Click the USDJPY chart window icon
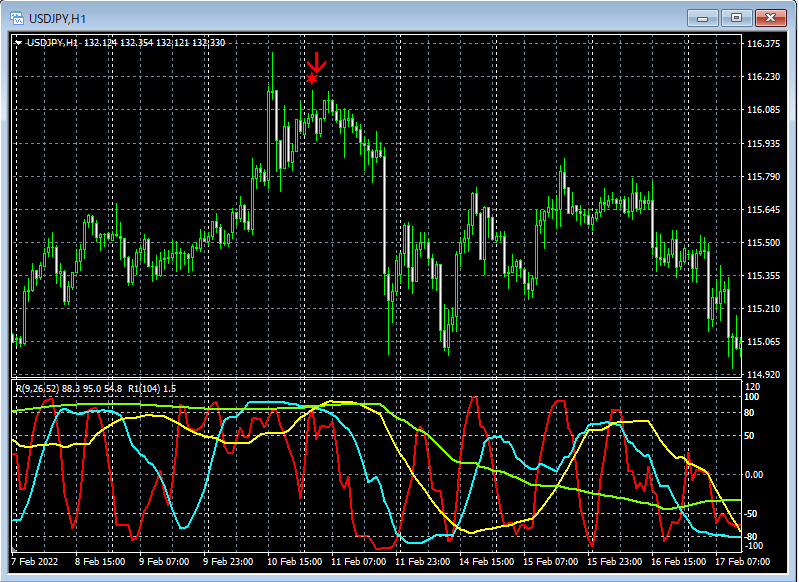The height and width of the screenshot is (582, 799). click(x=17, y=19)
